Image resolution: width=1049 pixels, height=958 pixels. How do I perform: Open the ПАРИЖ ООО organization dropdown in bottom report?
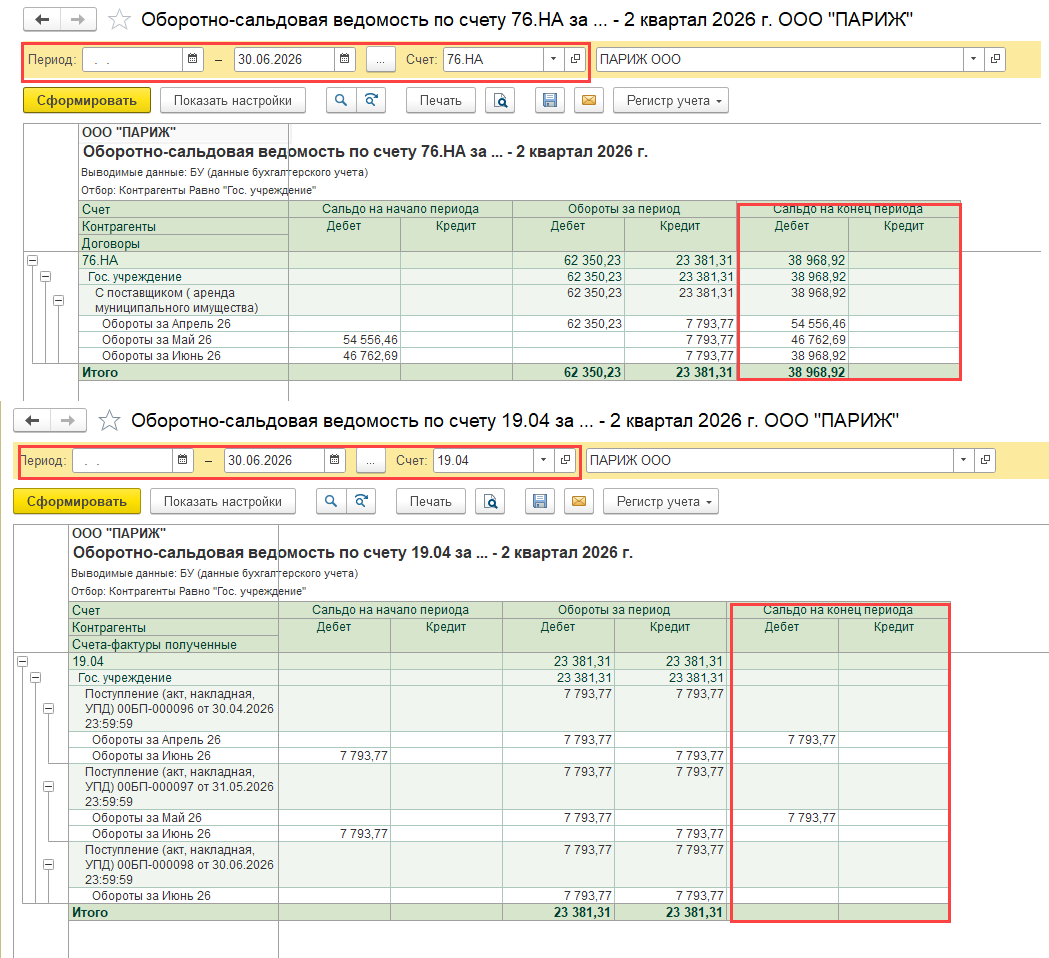[x=963, y=460]
